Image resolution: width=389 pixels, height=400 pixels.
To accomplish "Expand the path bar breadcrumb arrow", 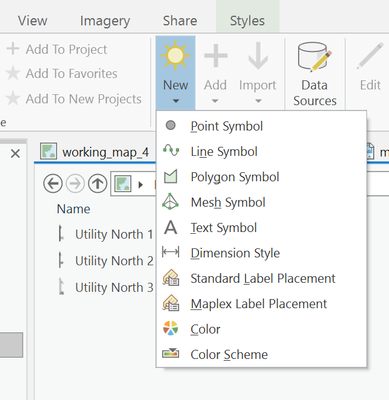I will click(141, 184).
